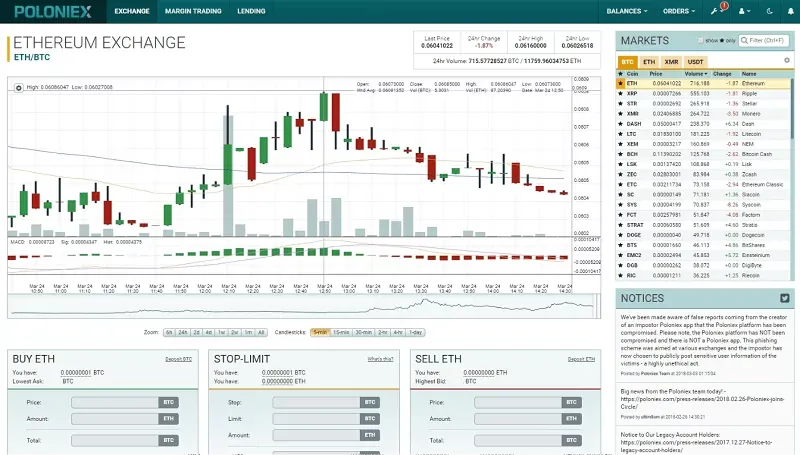800x455 pixels.
Task: Enable the show starred only checkbox
Action: pos(701,40)
